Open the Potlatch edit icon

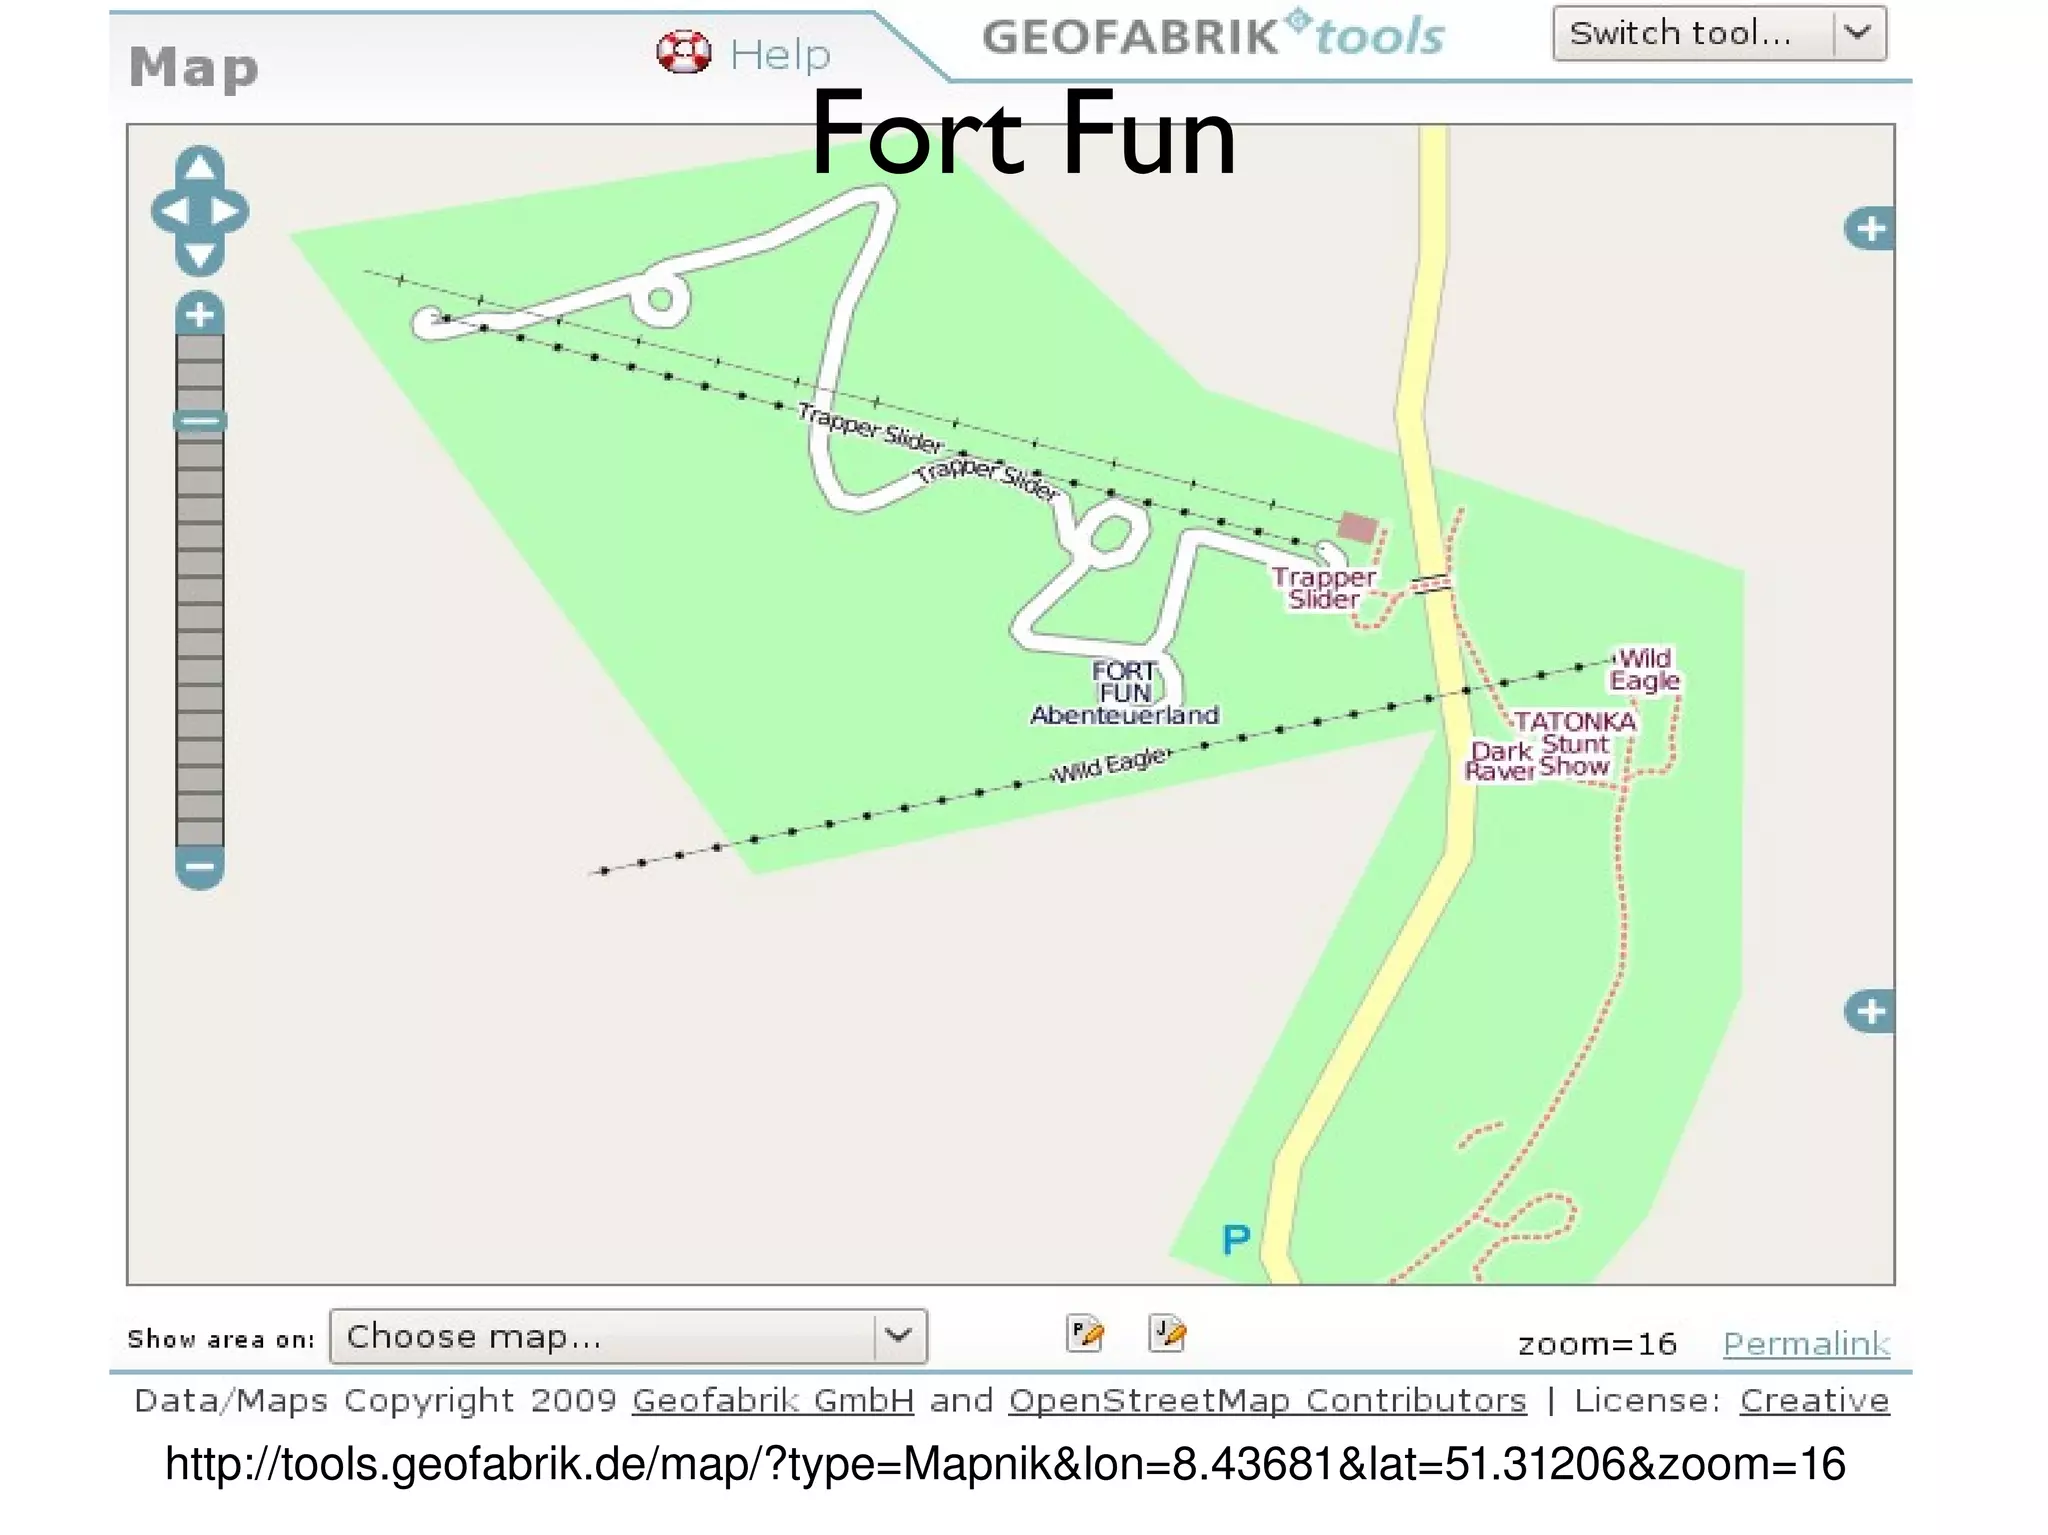(x=1086, y=1333)
